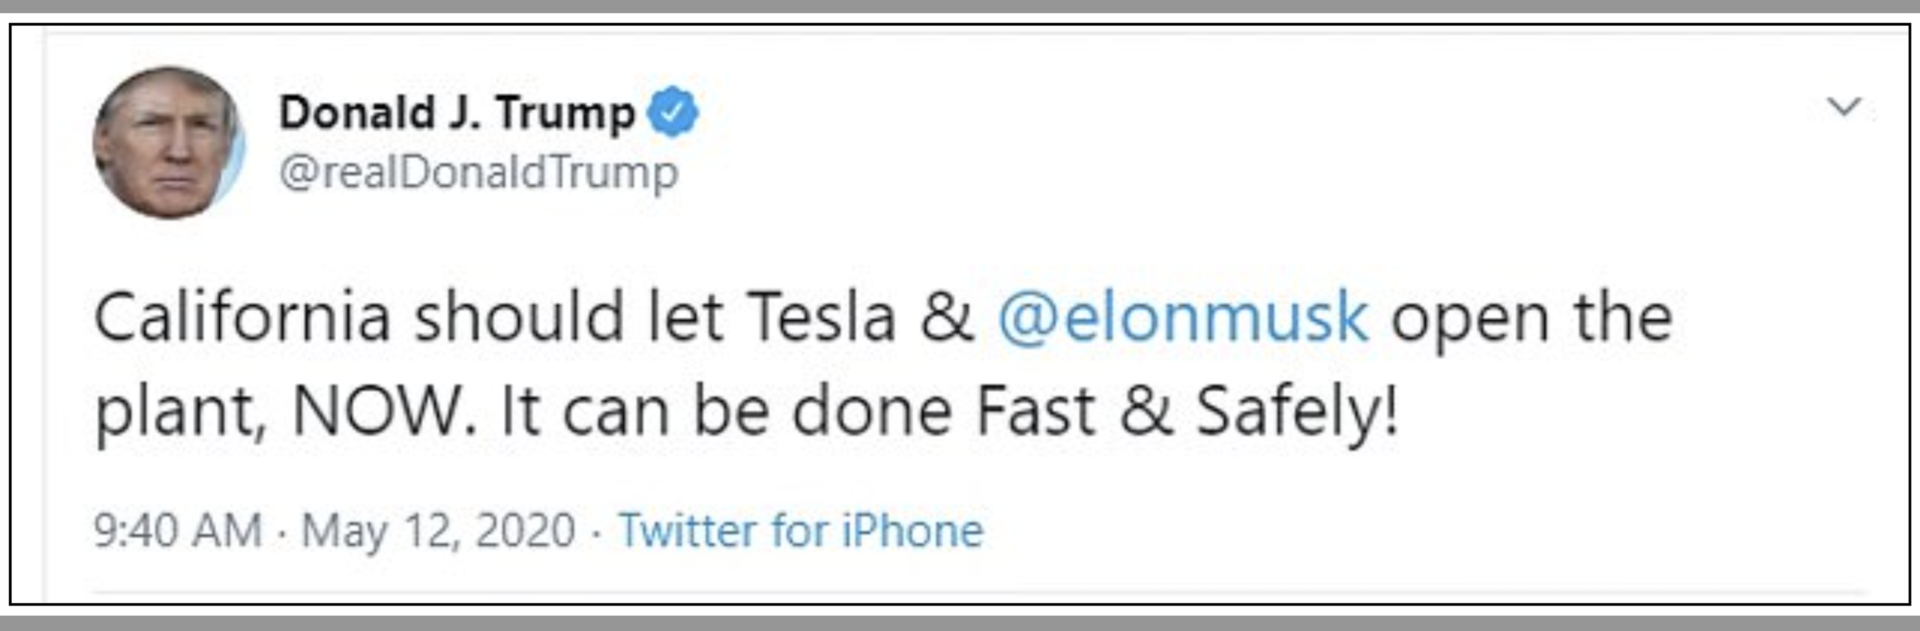Open the Donald J. Trump display name
Image resolution: width=1920 pixels, height=631 pixels.
[x=456, y=112]
